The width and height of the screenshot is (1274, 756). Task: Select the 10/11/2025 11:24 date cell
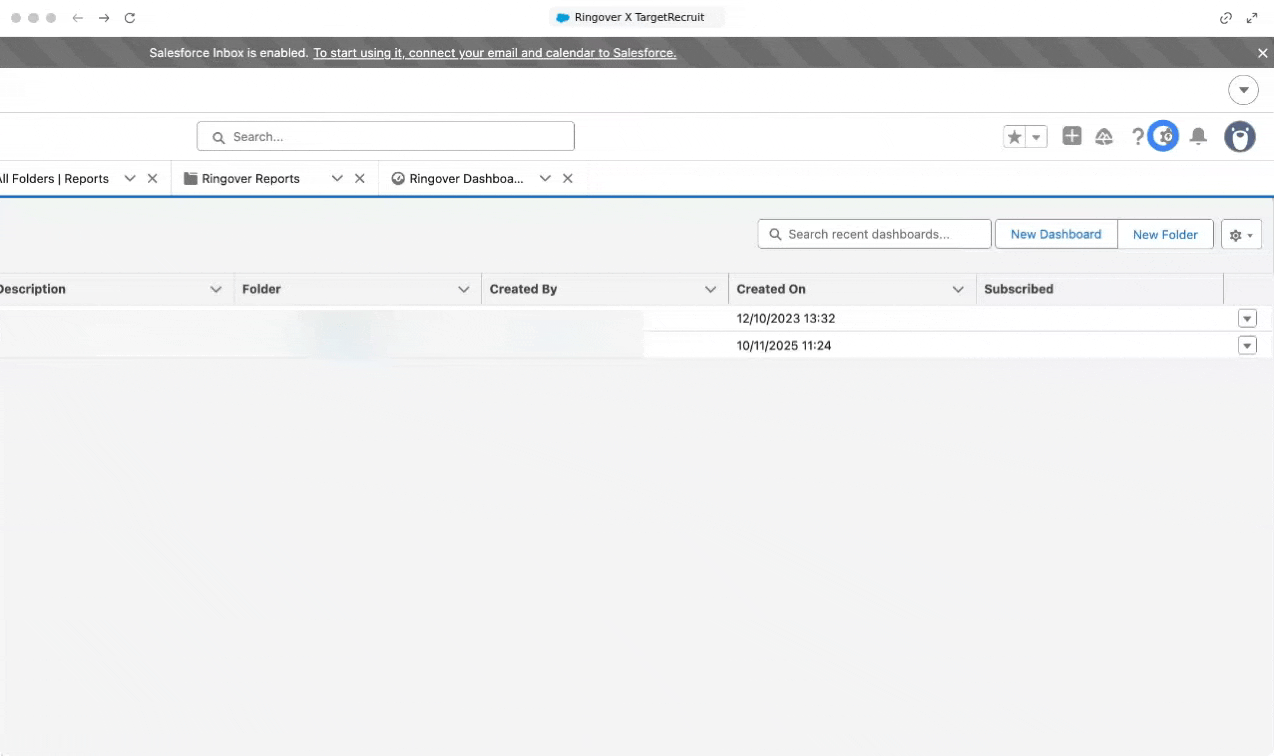coord(784,346)
